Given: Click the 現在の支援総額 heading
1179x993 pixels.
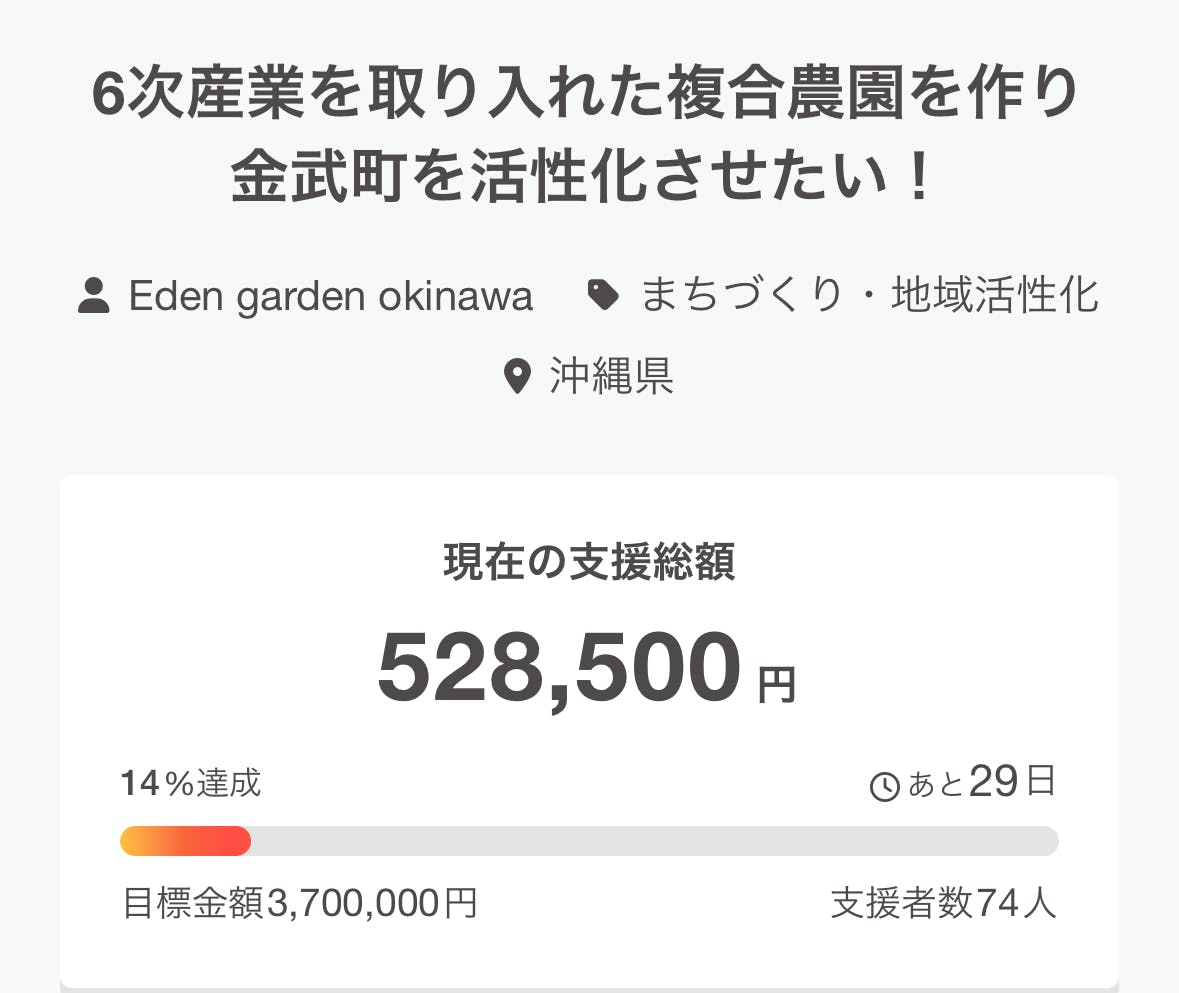Looking at the screenshot, I should [x=589, y=563].
